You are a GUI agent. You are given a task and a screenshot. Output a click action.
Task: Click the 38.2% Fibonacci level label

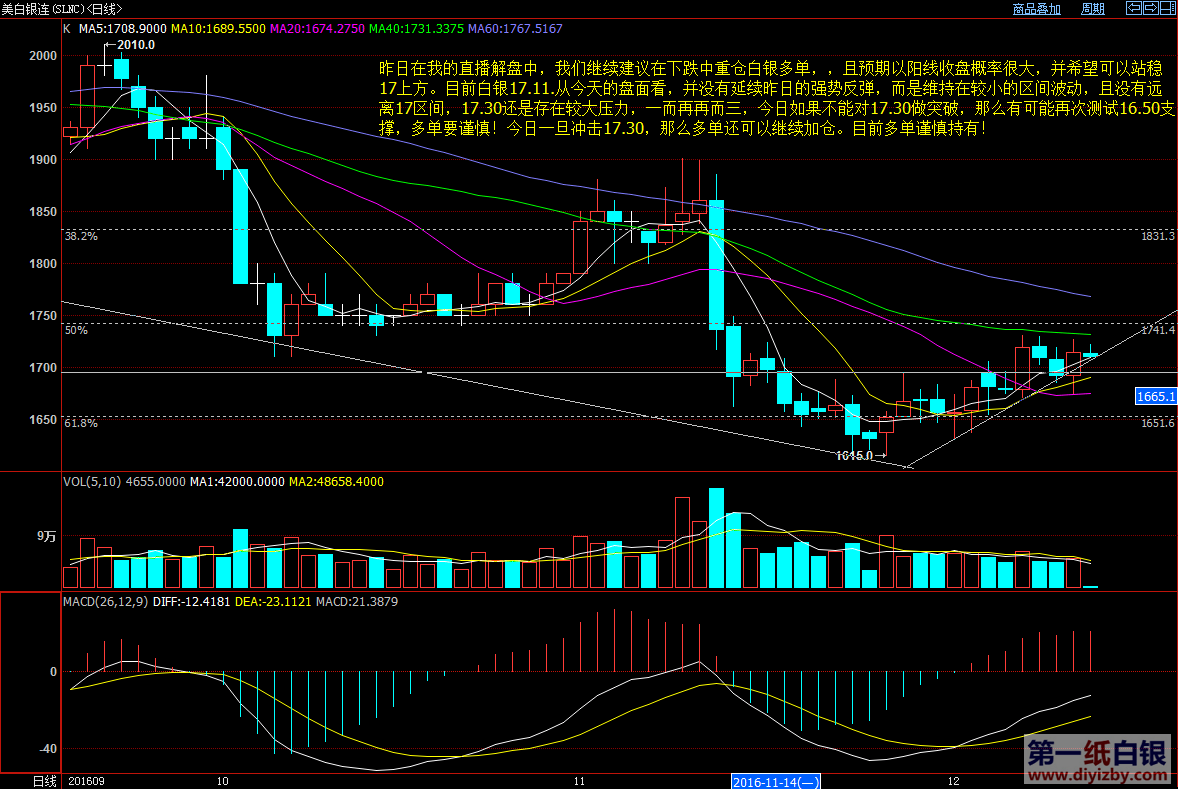81,237
